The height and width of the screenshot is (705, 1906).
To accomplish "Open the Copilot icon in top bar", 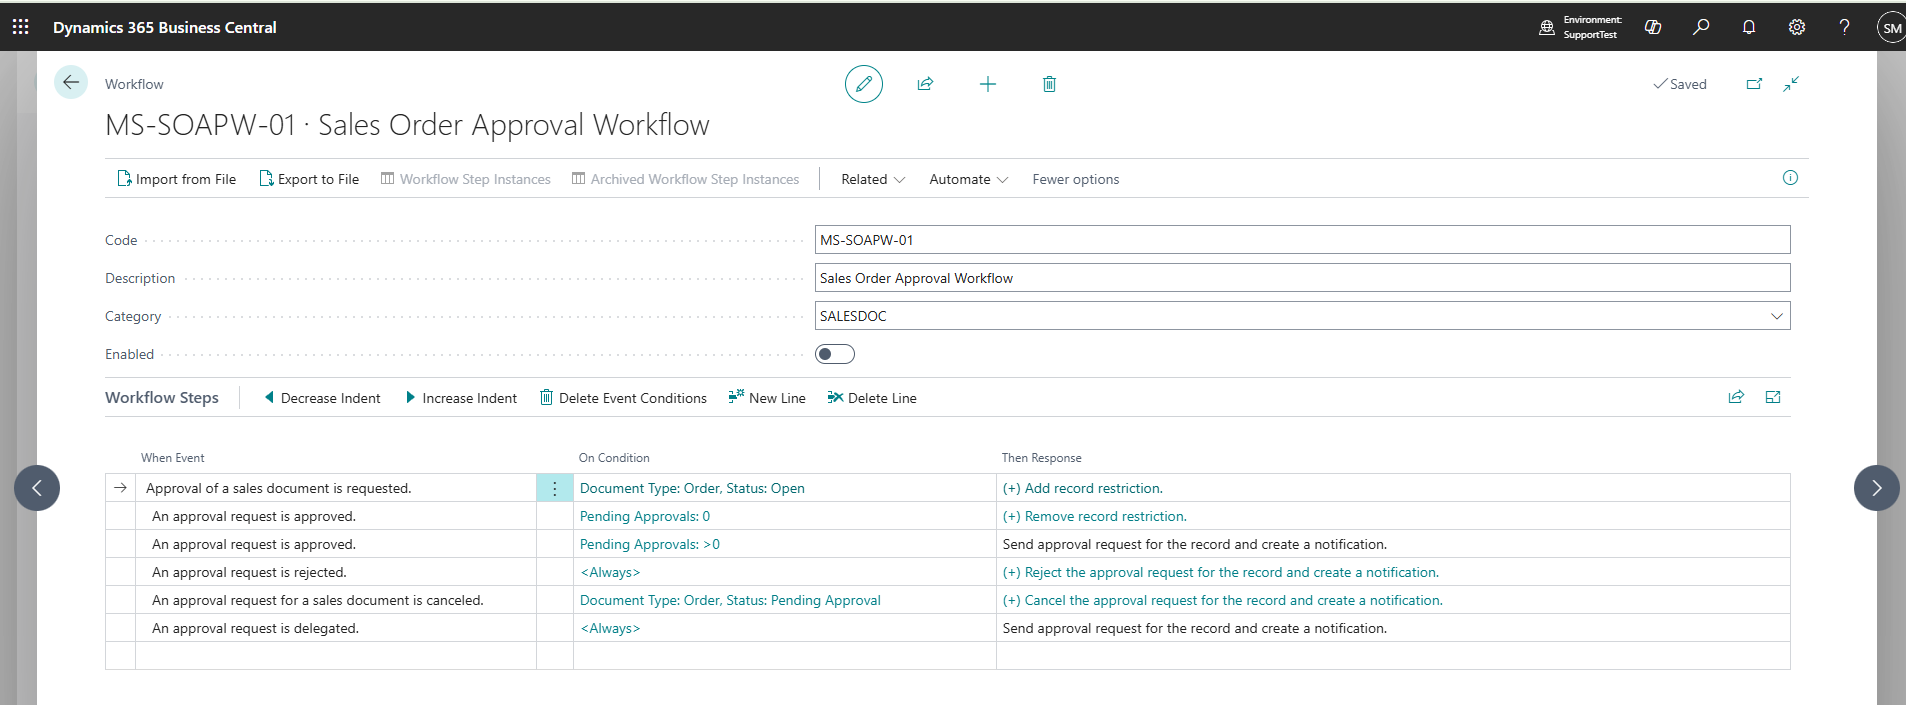I will (1653, 27).
